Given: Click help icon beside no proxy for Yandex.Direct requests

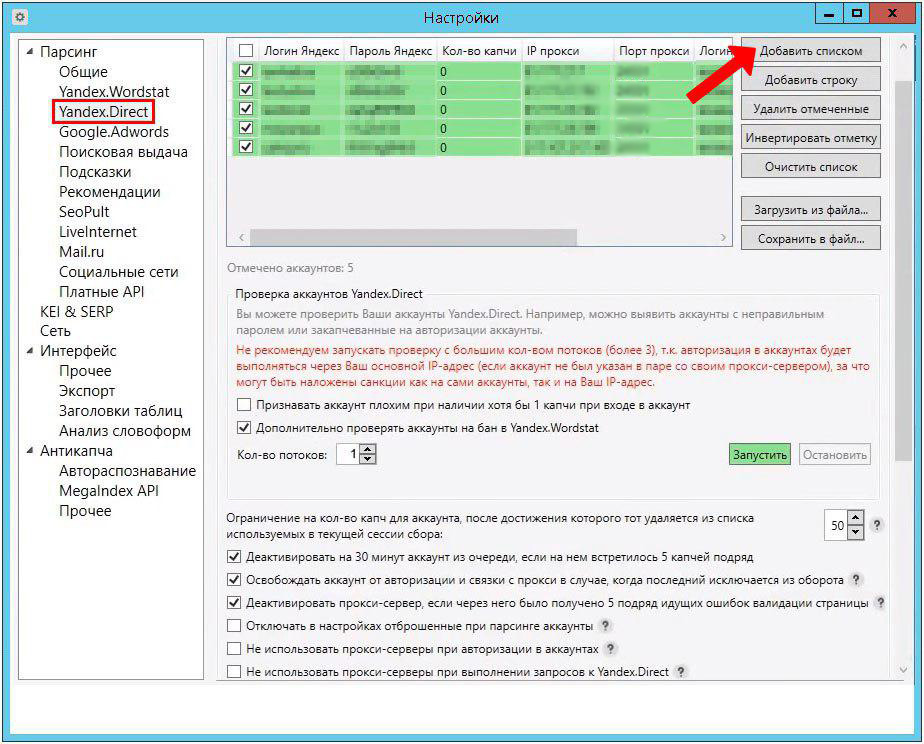Looking at the screenshot, I should 681,672.
